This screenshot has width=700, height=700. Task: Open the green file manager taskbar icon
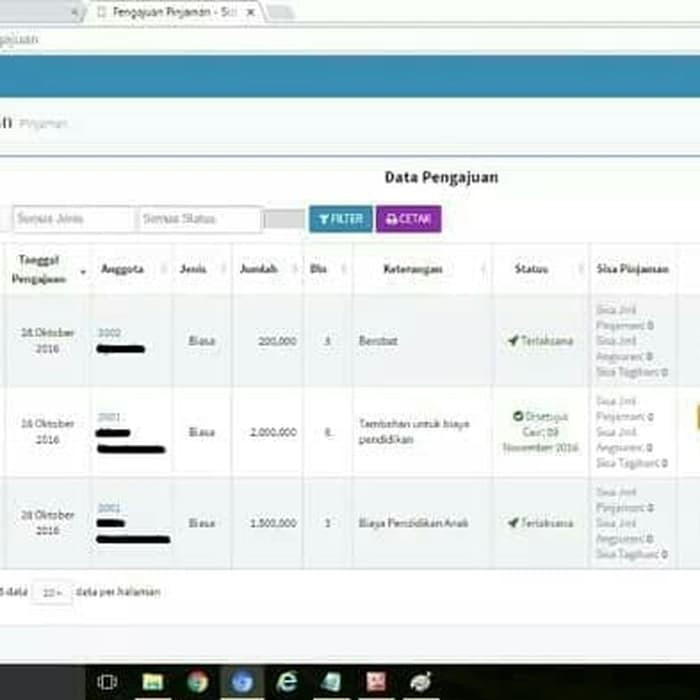[153, 682]
